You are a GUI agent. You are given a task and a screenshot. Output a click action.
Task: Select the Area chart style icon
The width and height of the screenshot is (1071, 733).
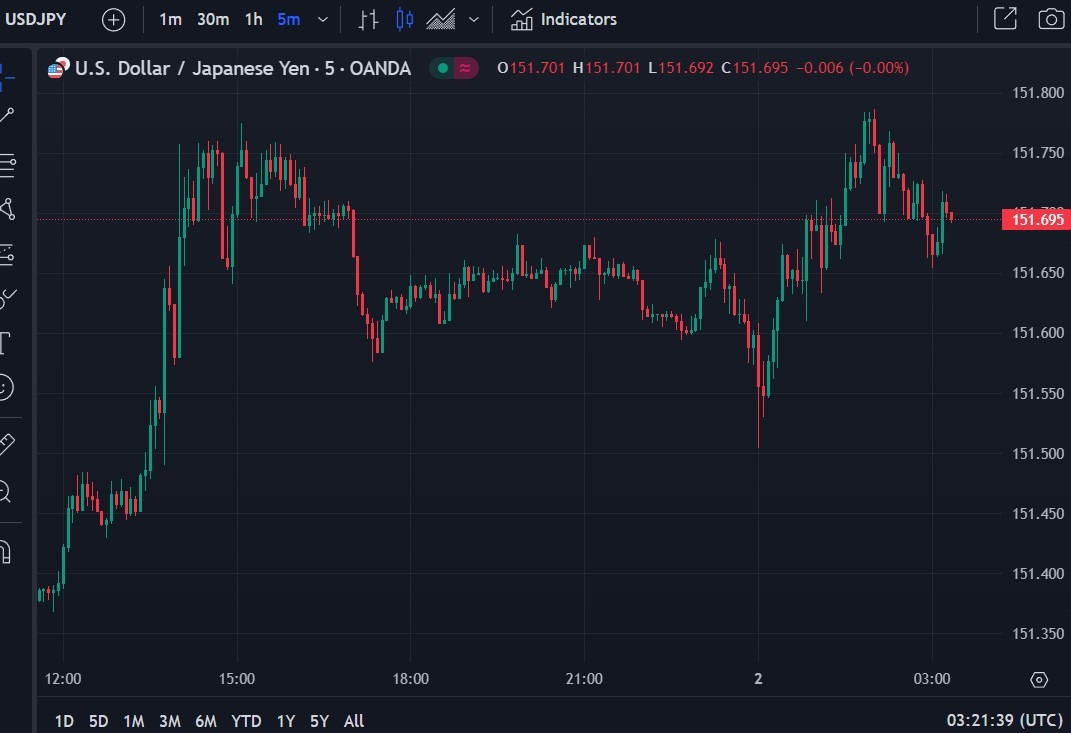[x=441, y=19]
